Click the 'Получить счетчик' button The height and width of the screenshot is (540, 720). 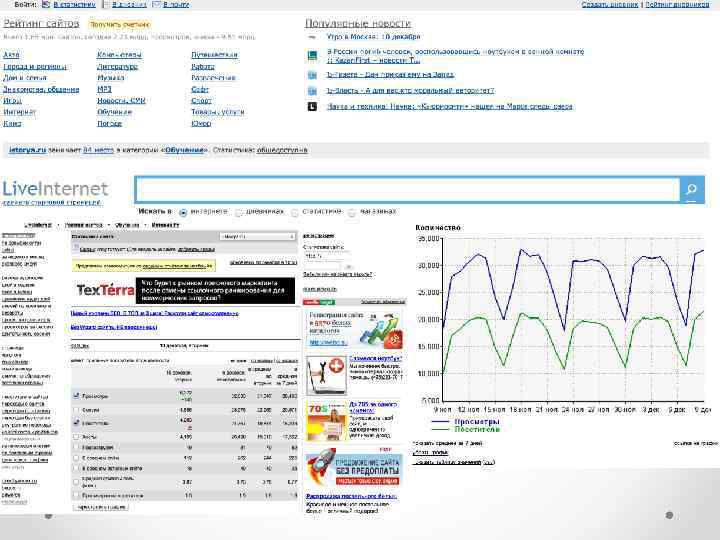click(x=119, y=24)
